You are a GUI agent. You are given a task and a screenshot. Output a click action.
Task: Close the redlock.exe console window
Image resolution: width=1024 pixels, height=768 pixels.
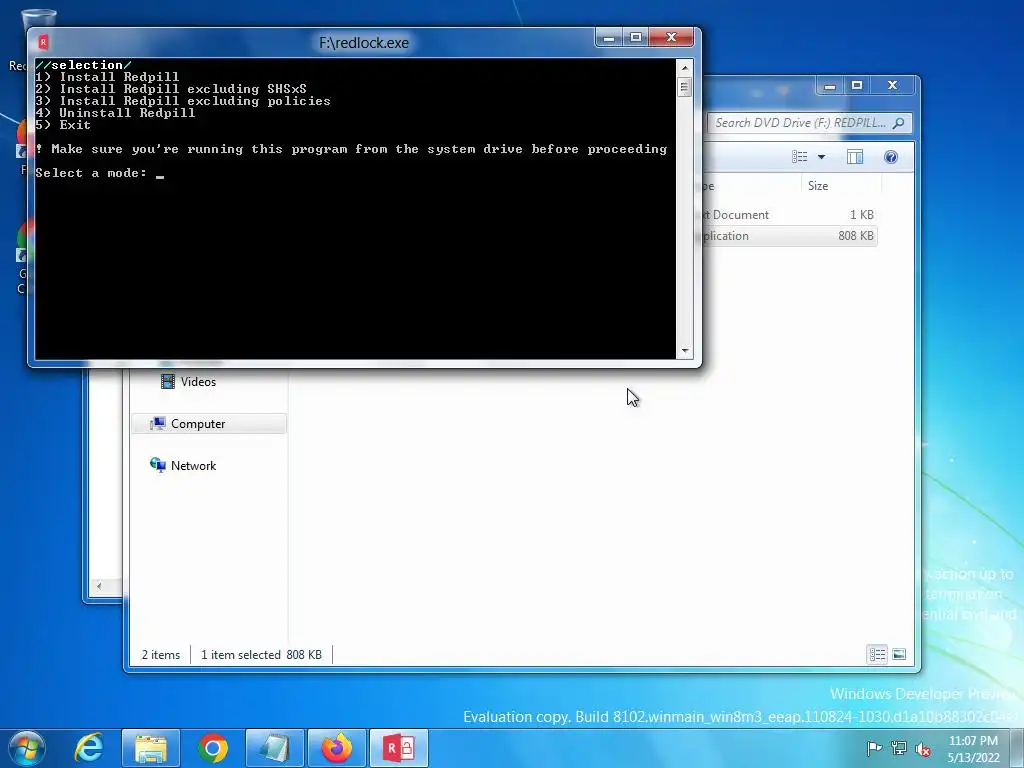pyautogui.click(x=671, y=38)
